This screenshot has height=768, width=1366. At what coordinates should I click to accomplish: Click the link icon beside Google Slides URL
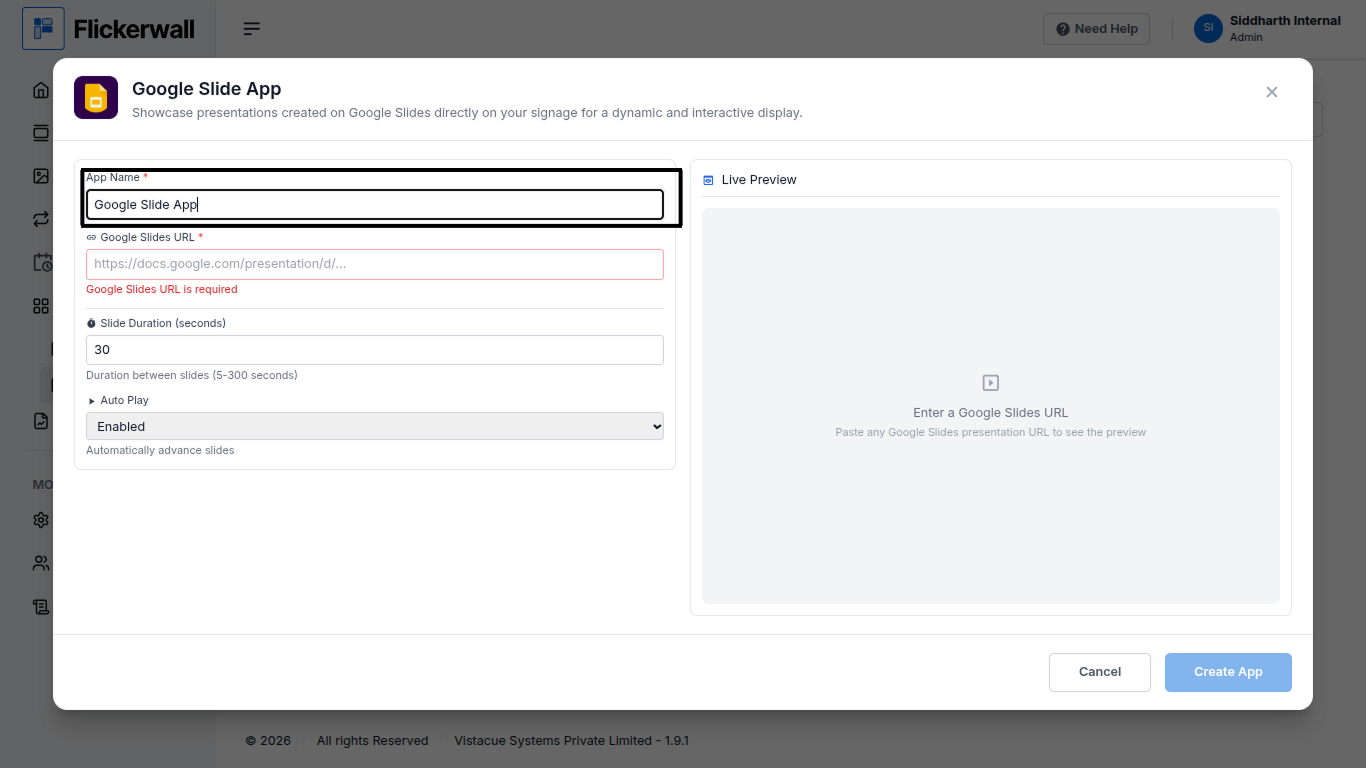(x=91, y=238)
